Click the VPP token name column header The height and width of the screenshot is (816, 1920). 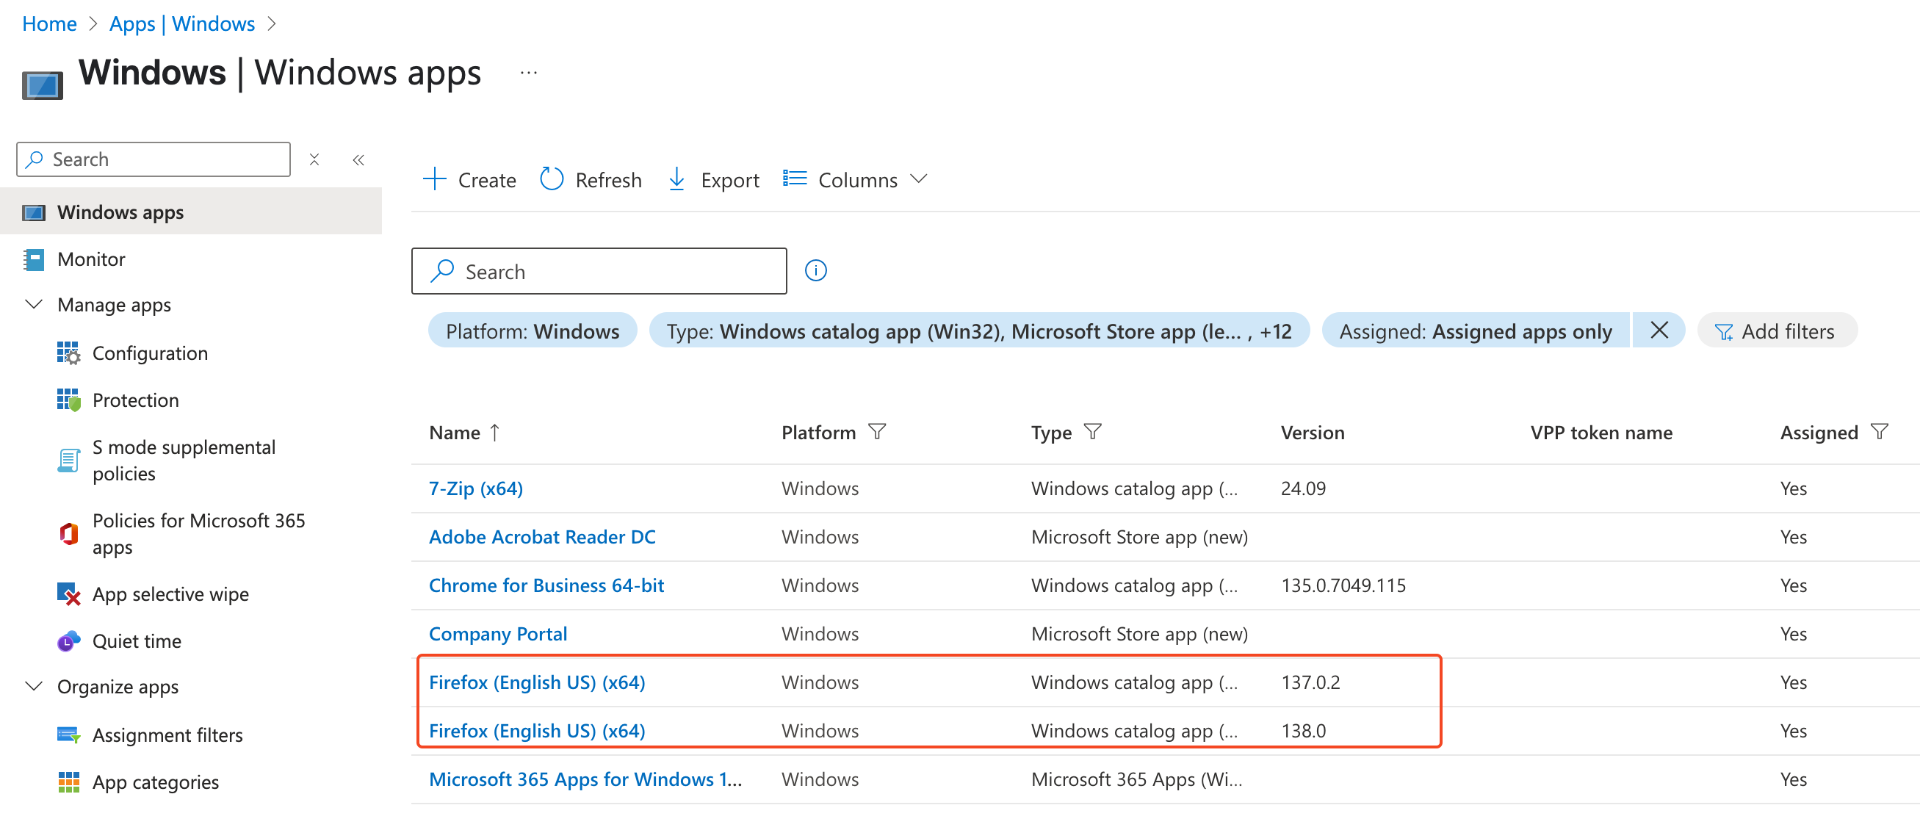pos(1601,432)
